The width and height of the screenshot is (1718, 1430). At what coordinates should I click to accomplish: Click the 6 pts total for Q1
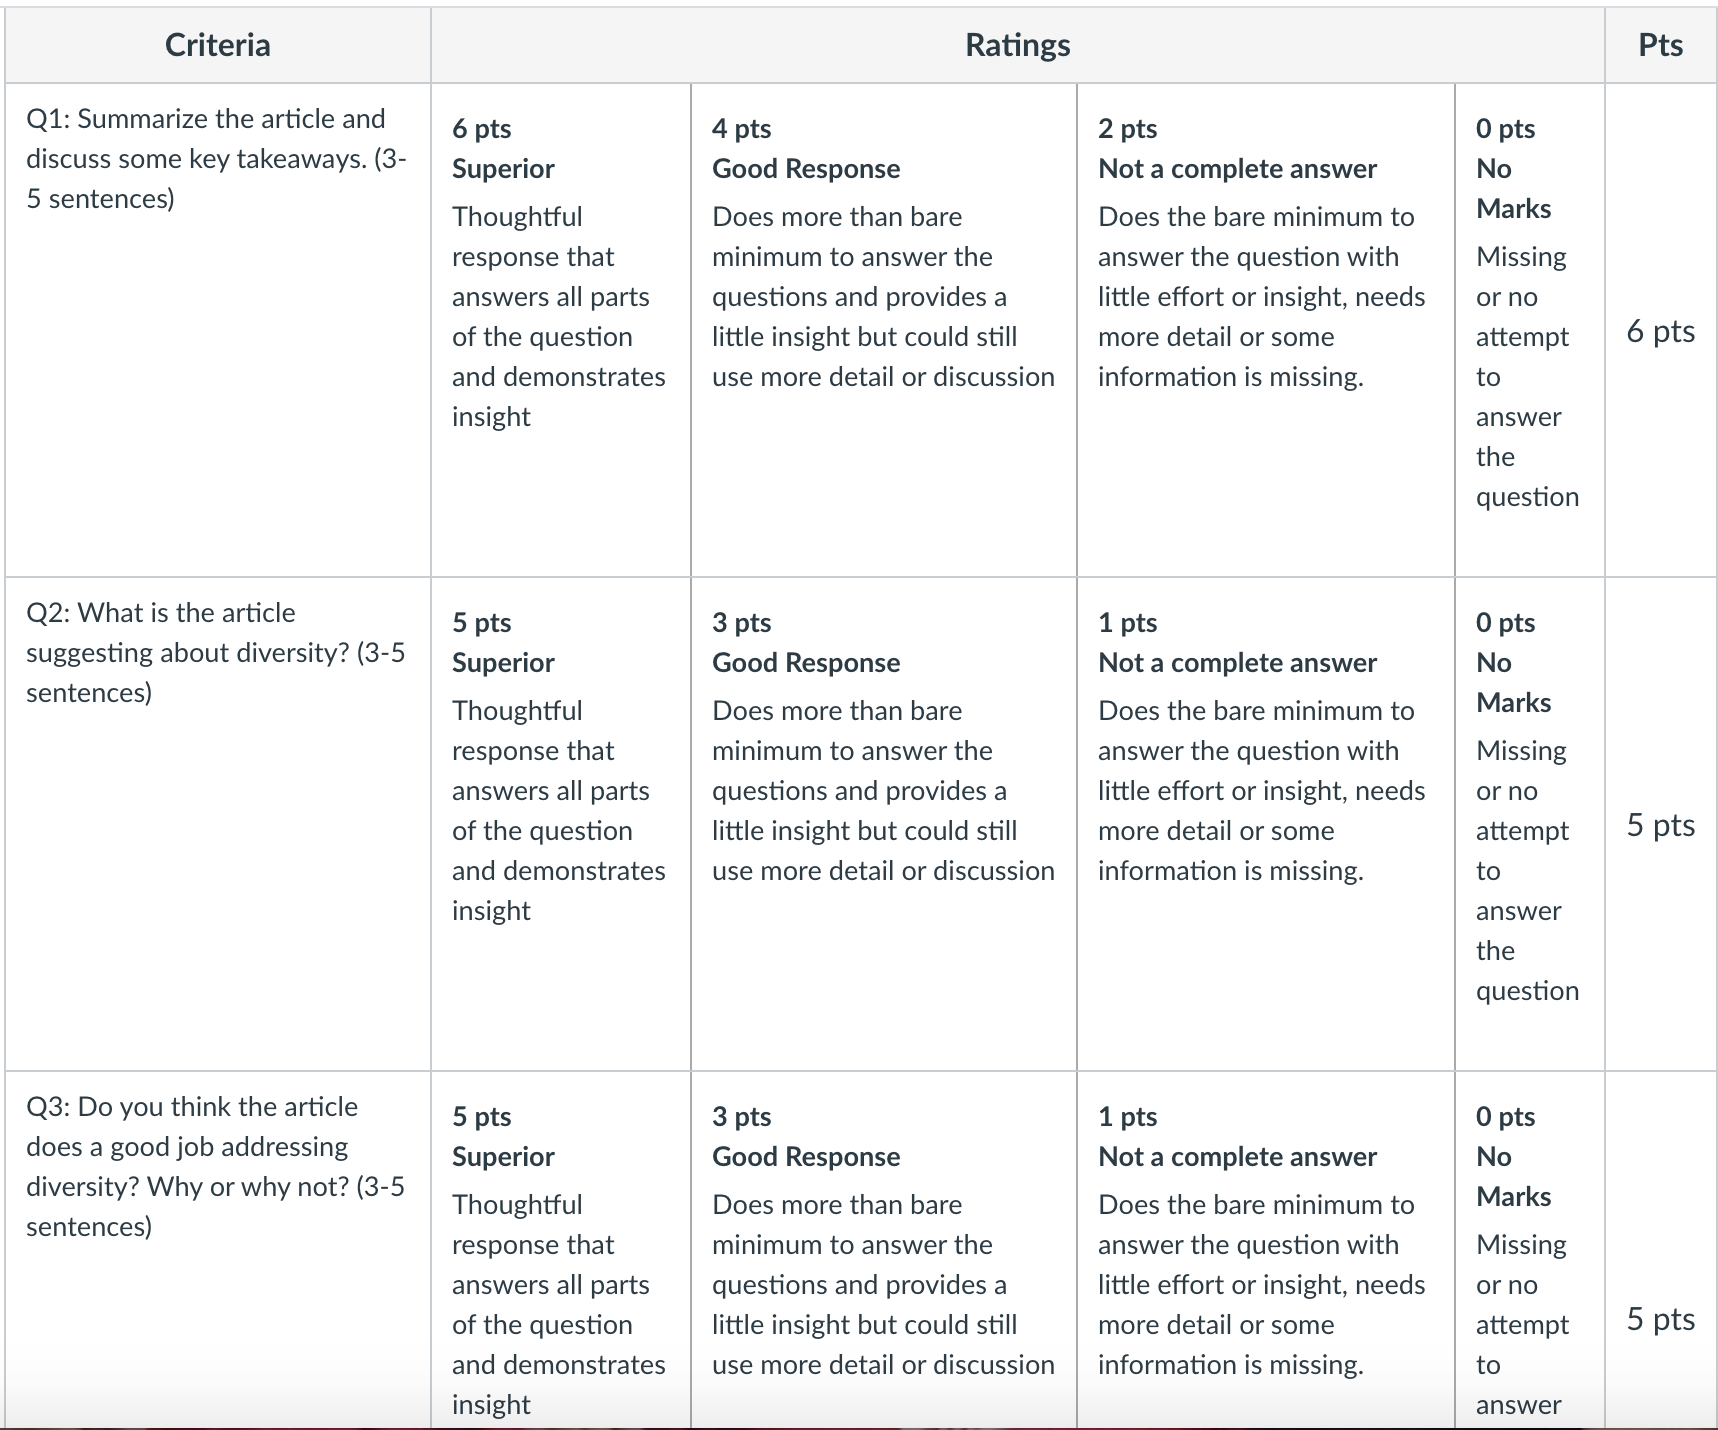coord(1660,331)
